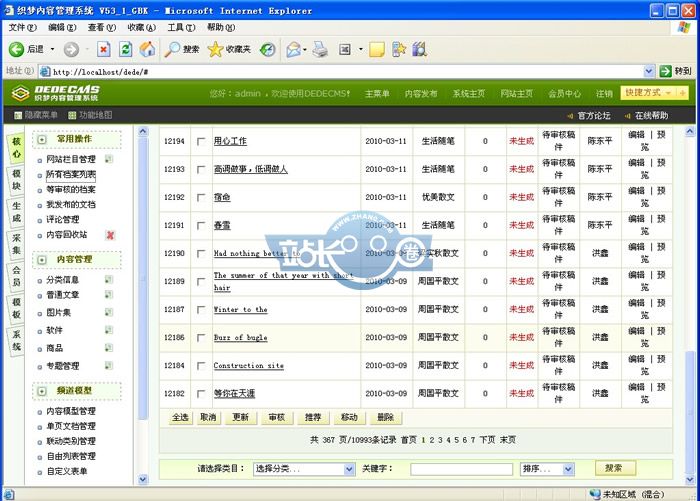Check the box for article 12194 用心工作
The image size is (700, 501).
pos(201,141)
